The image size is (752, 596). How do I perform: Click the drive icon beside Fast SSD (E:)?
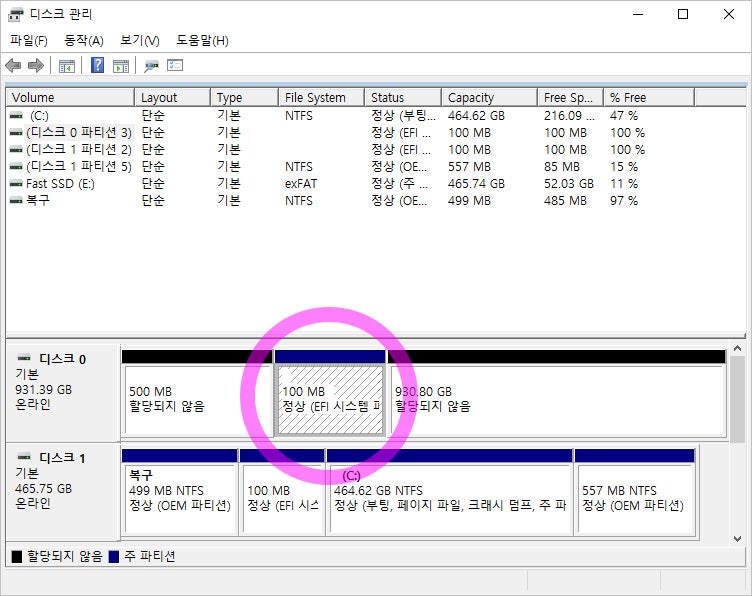click(16, 184)
